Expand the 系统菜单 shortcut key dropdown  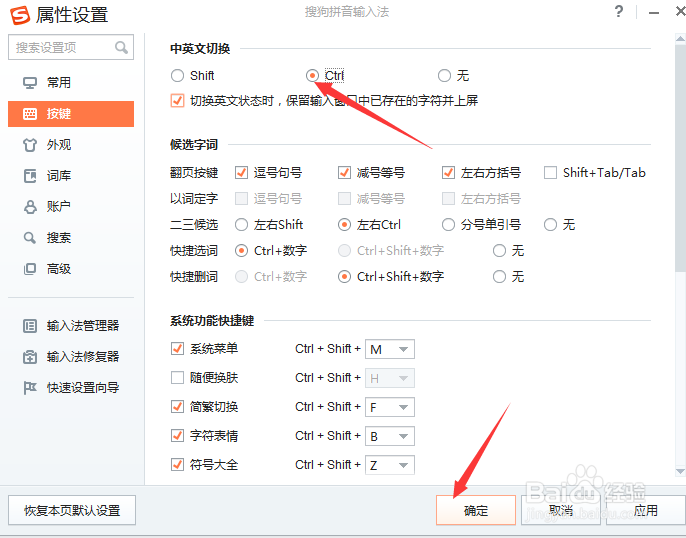pyautogui.click(x=404, y=349)
